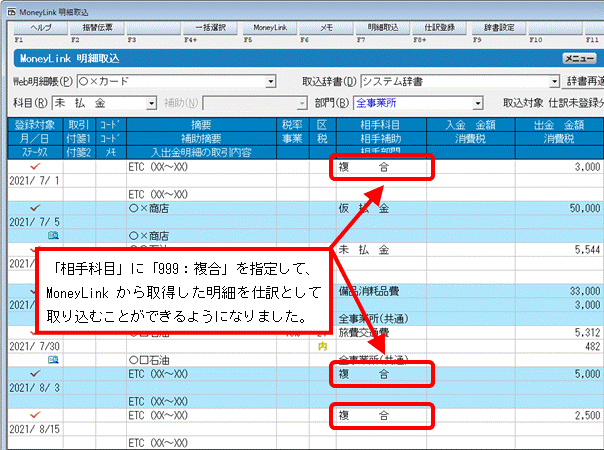Click the ヘルプ (F1) function button

[40, 28]
